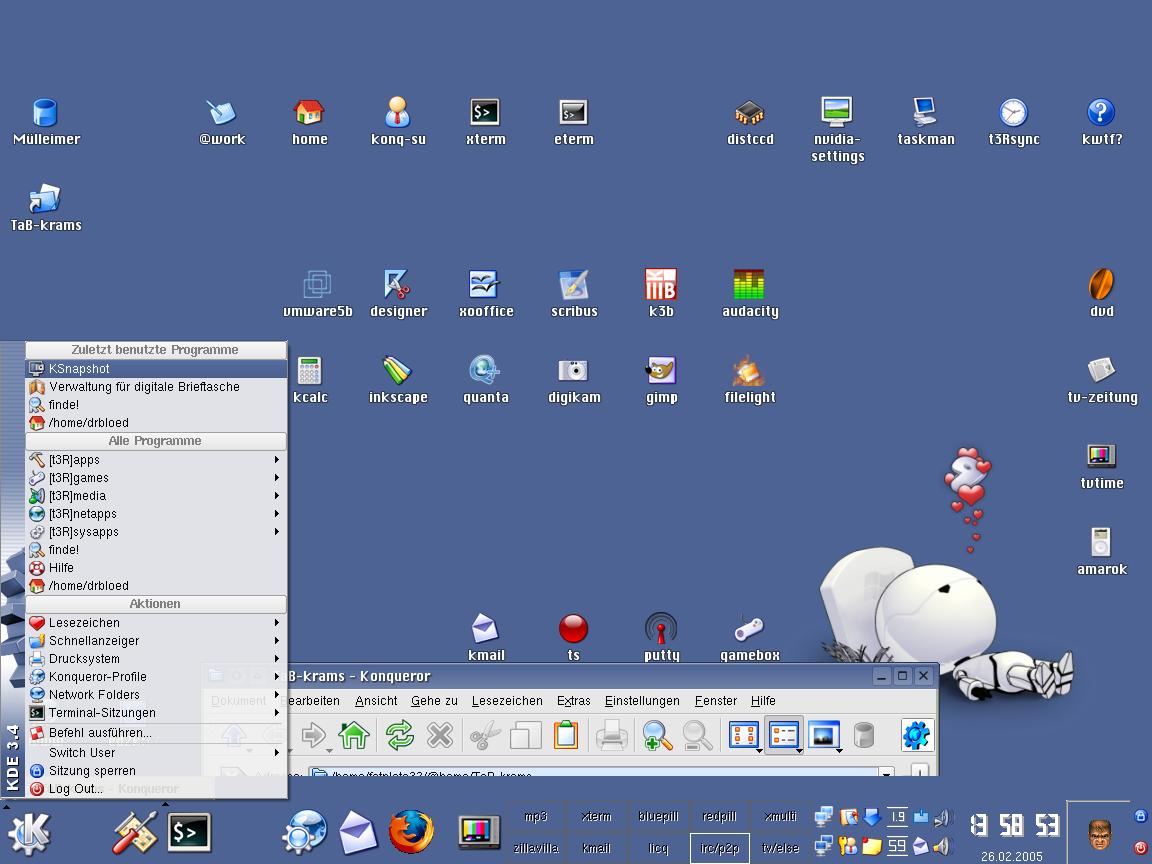The height and width of the screenshot is (864, 1152).
Task: Switch to the kmail virtual desktop
Action: click(x=596, y=848)
